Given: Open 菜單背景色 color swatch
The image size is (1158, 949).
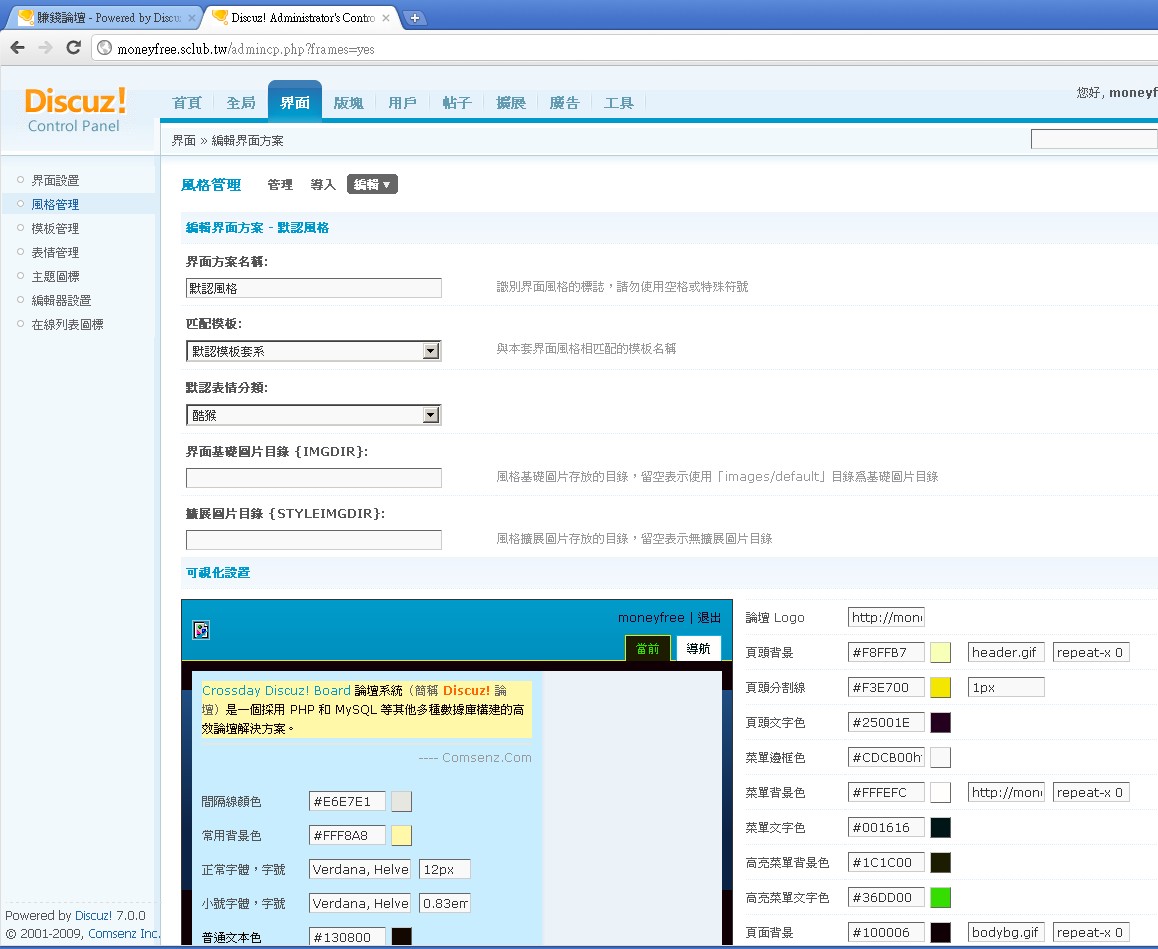Looking at the screenshot, I should (x=940, y=792).
